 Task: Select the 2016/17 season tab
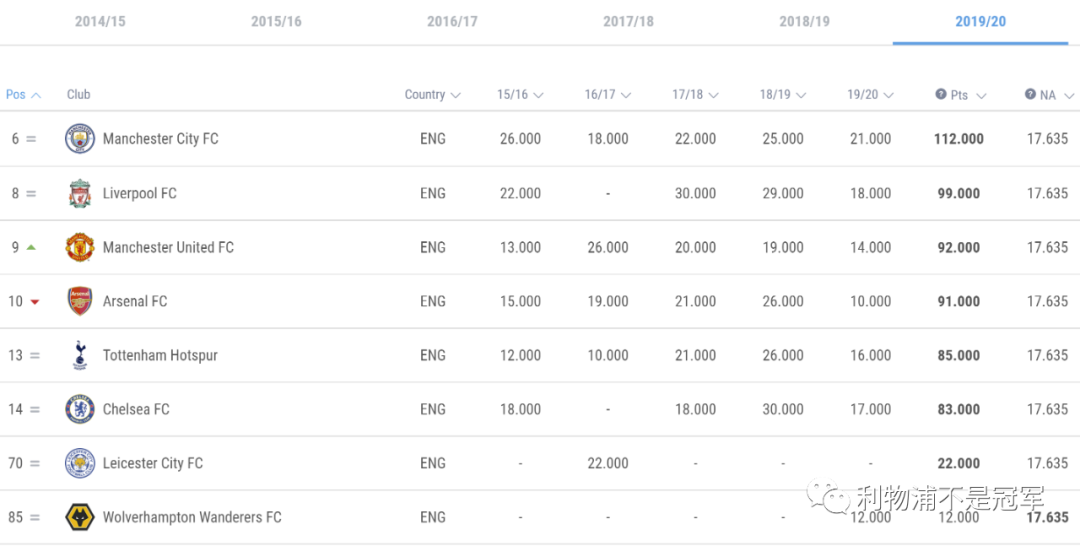tap(452, 21)
